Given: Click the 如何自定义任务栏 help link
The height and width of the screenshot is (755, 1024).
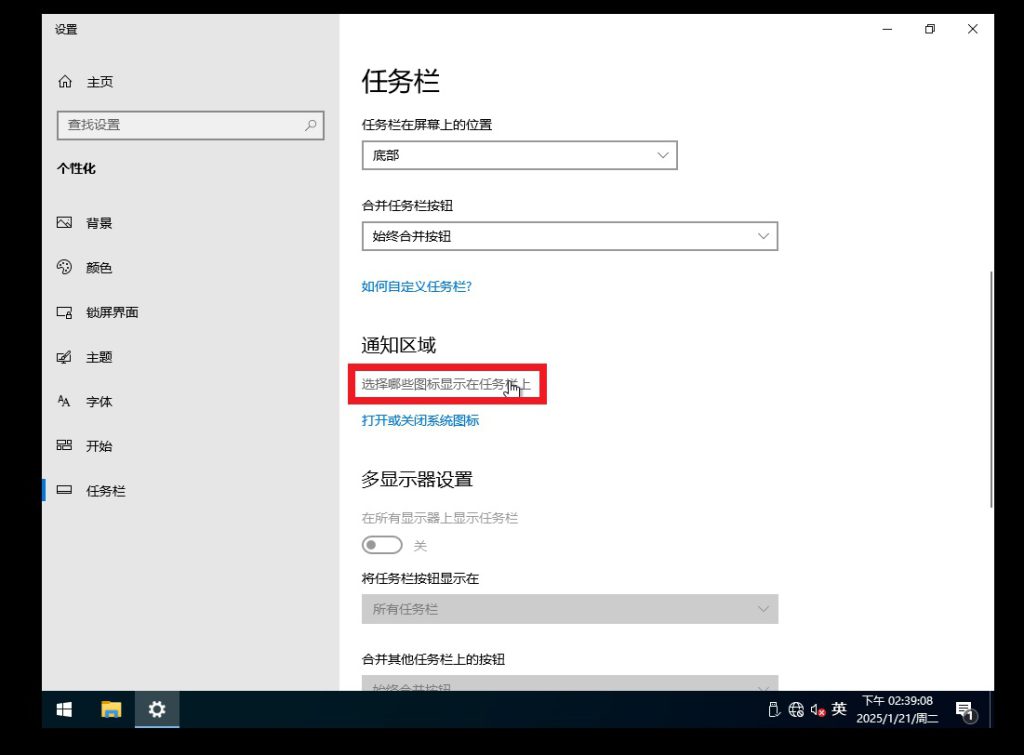Looking at the screenshot, I should pyautogui.click(x=416, y=286).
